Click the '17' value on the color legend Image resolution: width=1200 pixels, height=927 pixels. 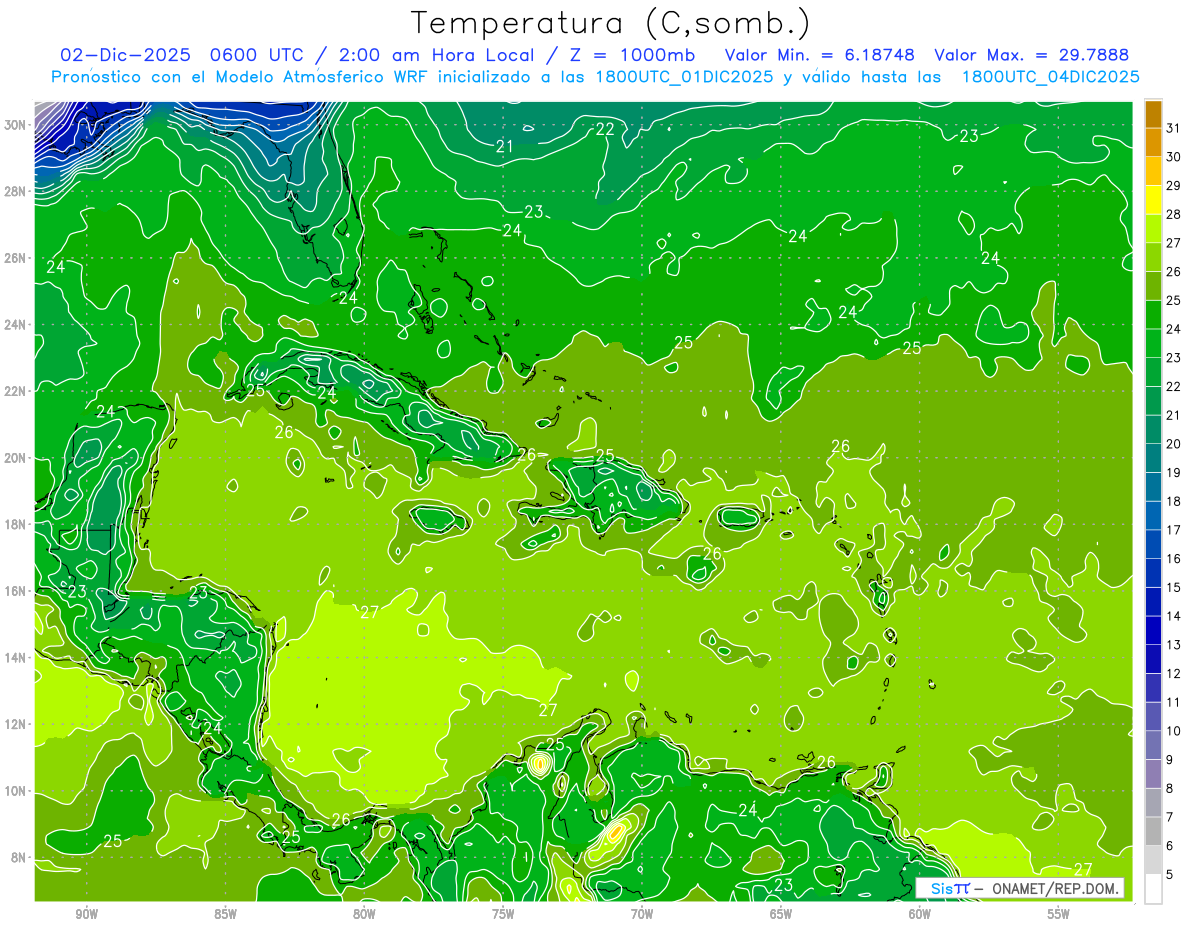coord(1174,530)
